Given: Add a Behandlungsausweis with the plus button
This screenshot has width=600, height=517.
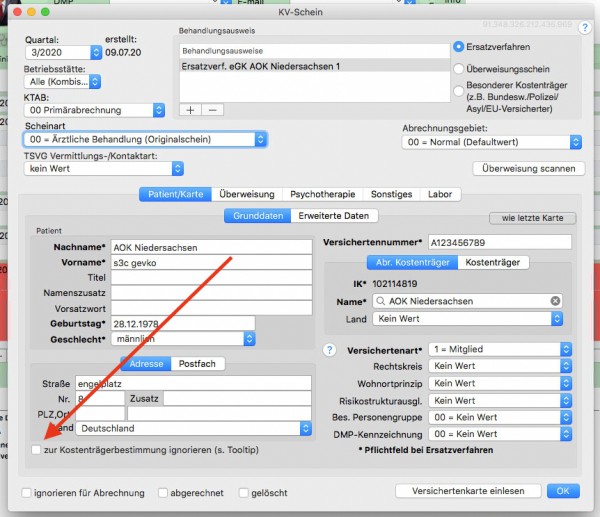Looking at the screenshot, I should [x=190, y=110].
